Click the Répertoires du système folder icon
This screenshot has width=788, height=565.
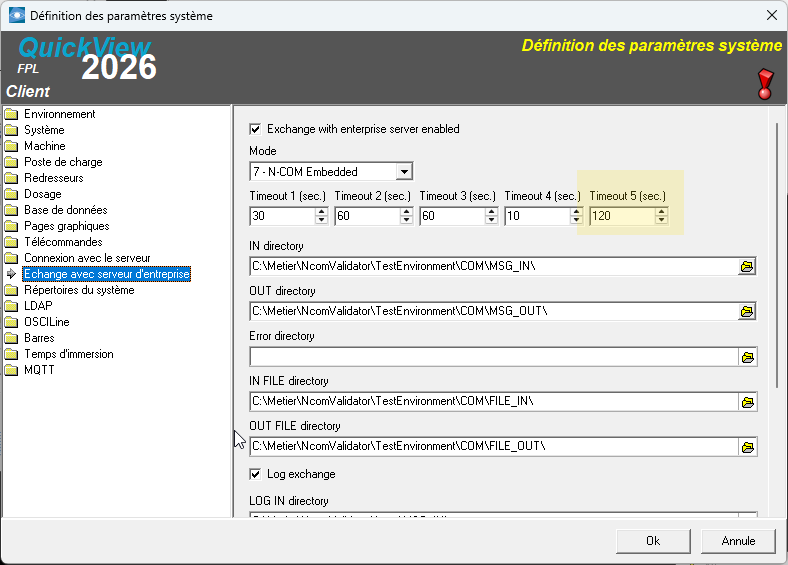[11, 290]
